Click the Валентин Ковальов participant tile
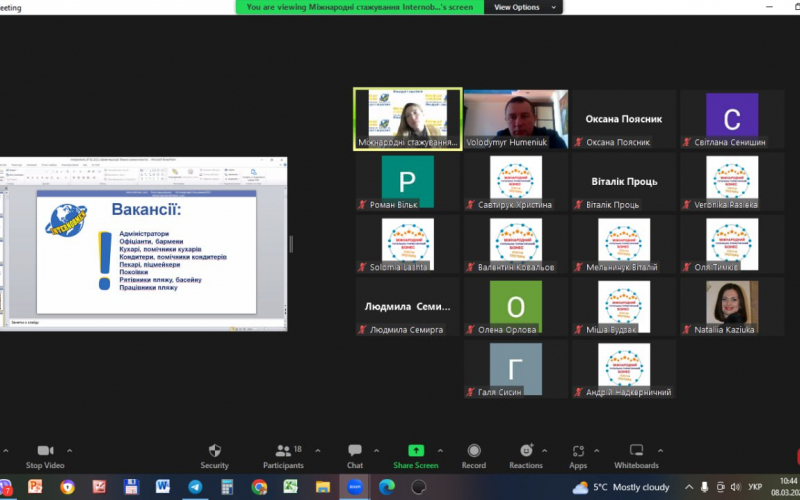 tap(516, 244)
